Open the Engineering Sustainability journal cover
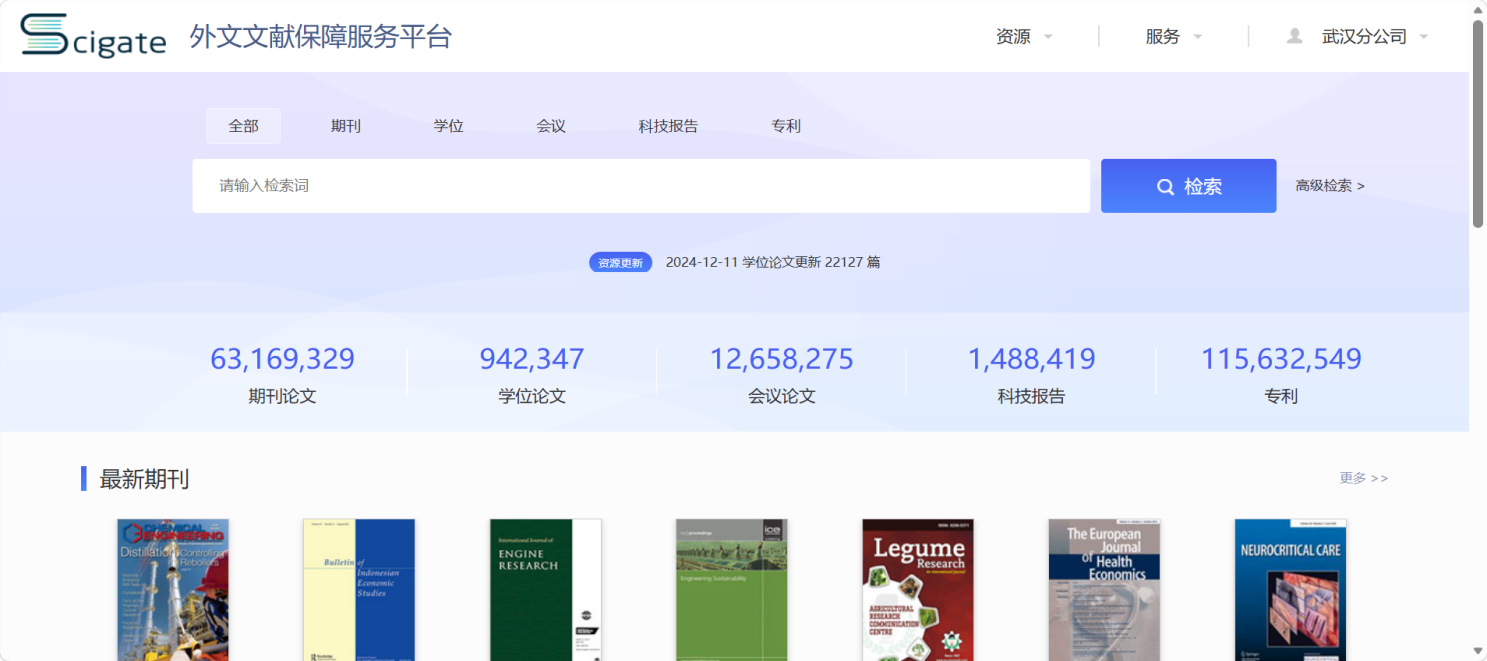 pyautogui.click(x=732, y=590)
